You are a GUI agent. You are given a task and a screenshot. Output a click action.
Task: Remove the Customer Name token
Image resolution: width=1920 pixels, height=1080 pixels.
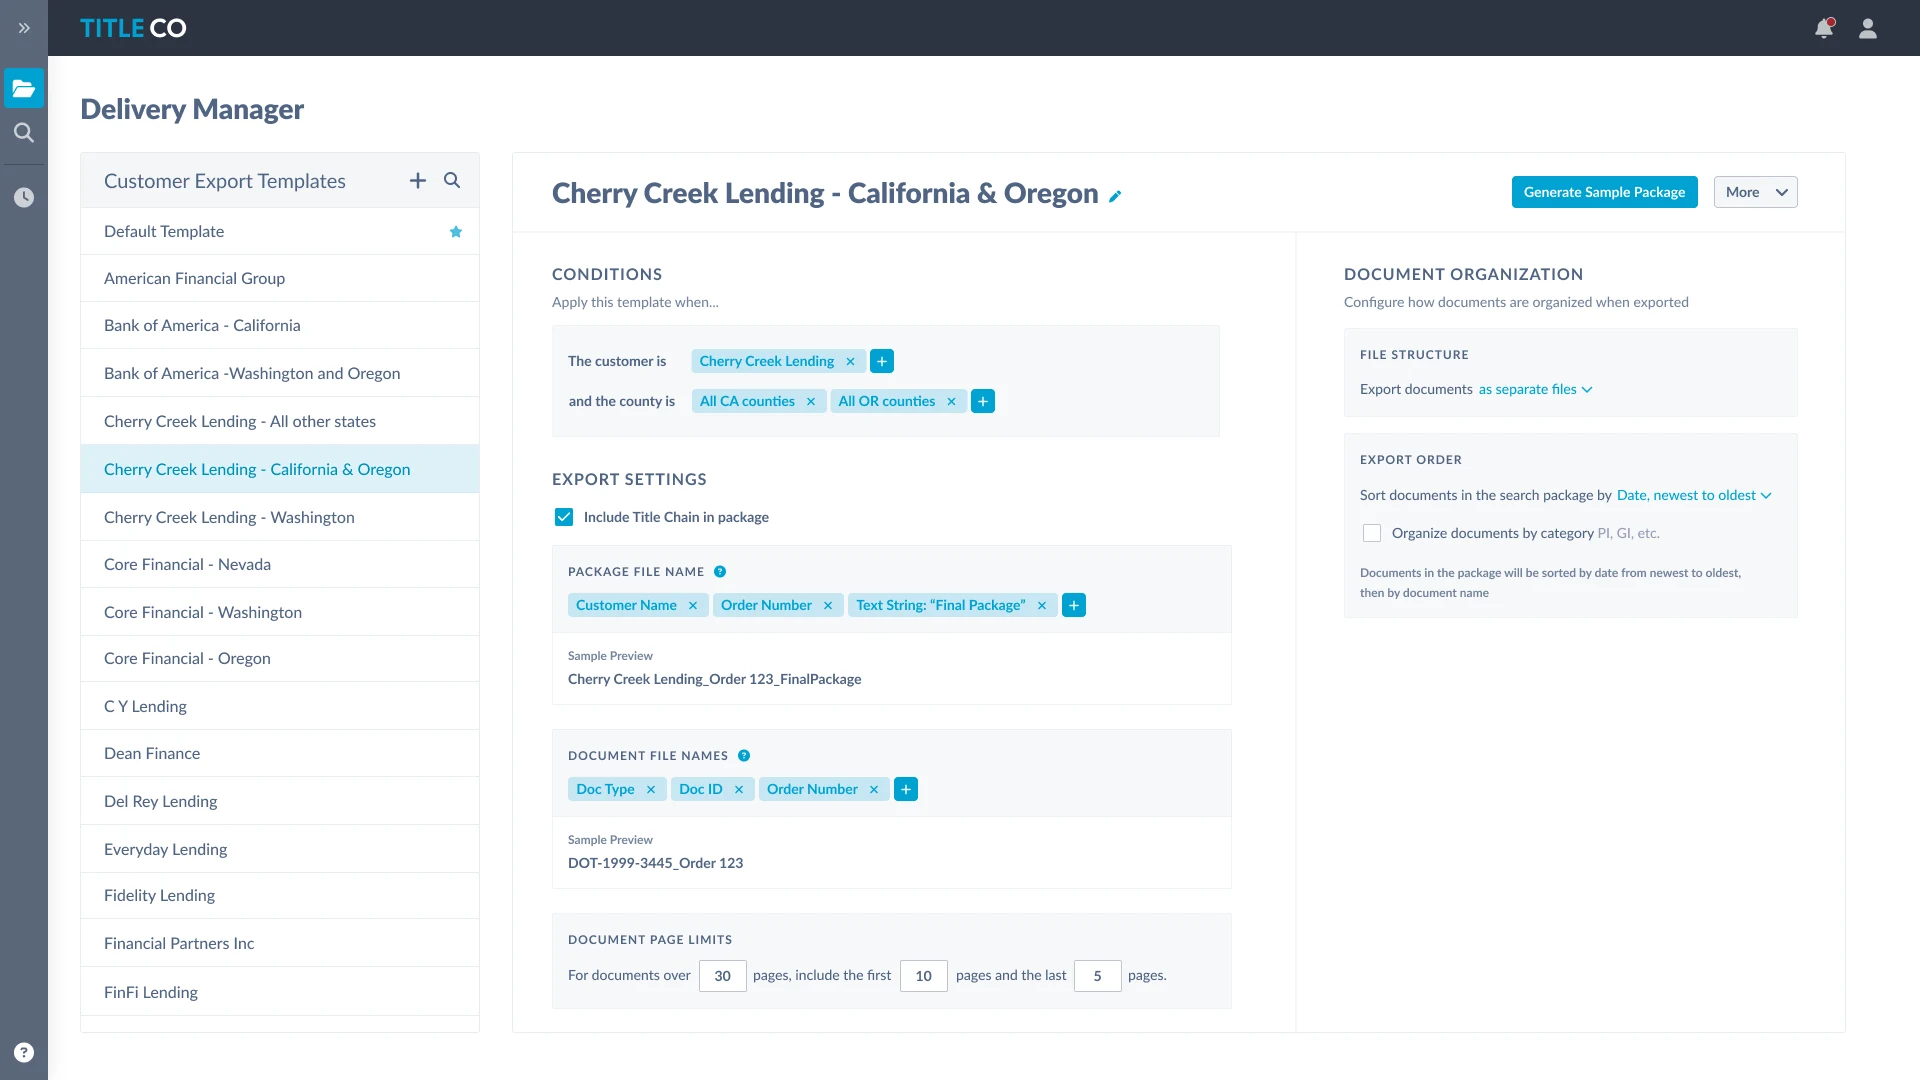pos(693,605)
